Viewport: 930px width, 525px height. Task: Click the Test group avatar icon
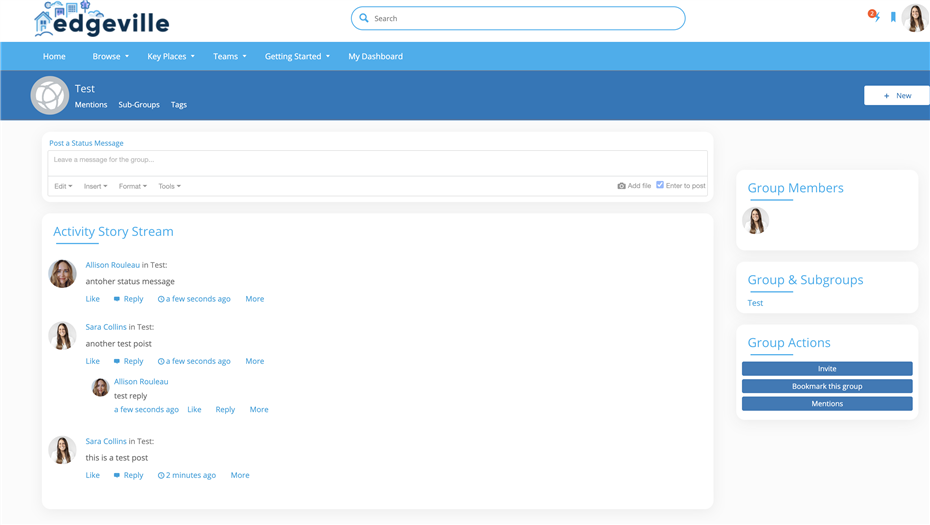click(50, 96)
